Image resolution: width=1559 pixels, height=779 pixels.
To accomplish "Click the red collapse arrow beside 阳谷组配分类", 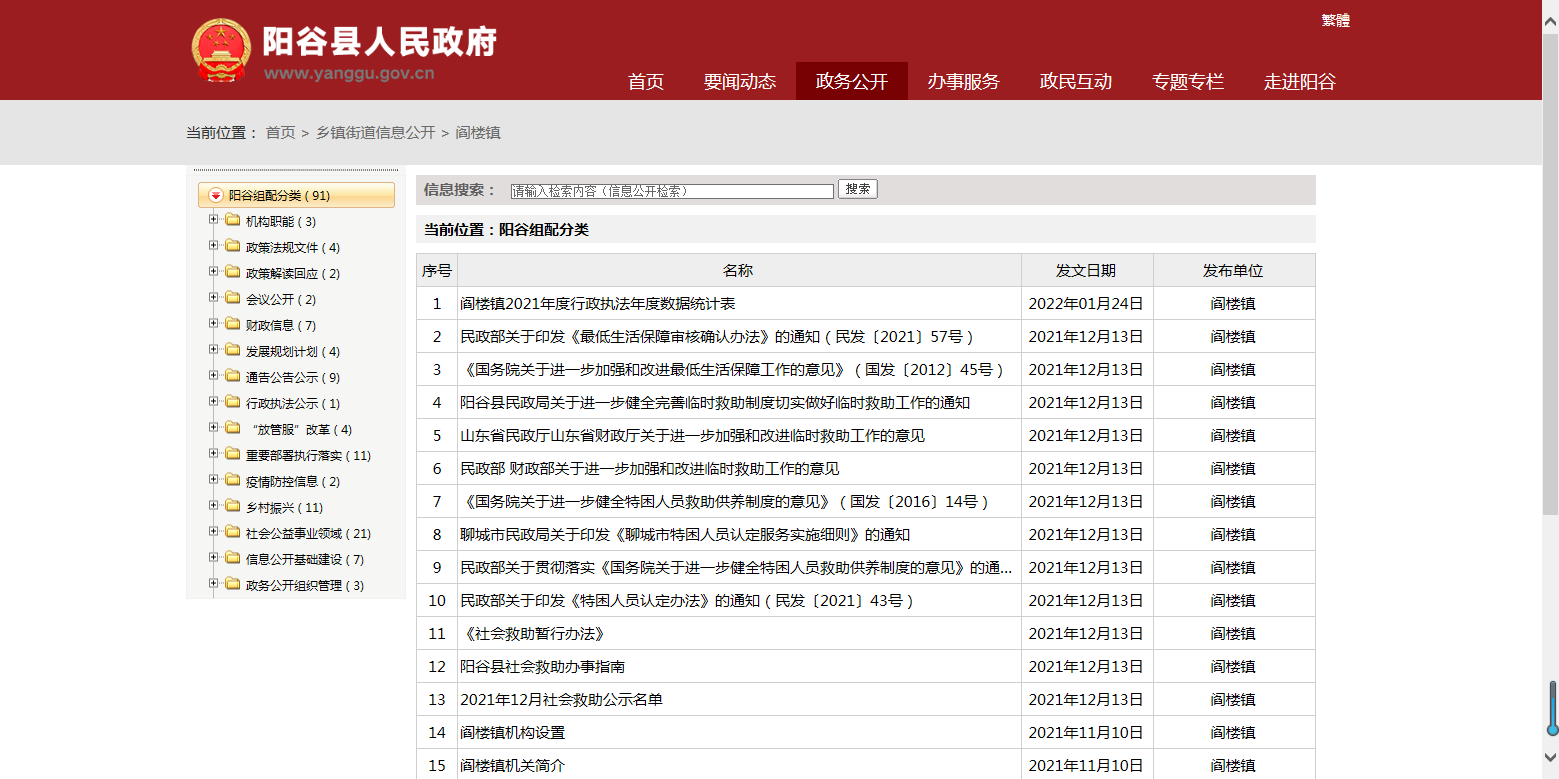I will point(215,196).
